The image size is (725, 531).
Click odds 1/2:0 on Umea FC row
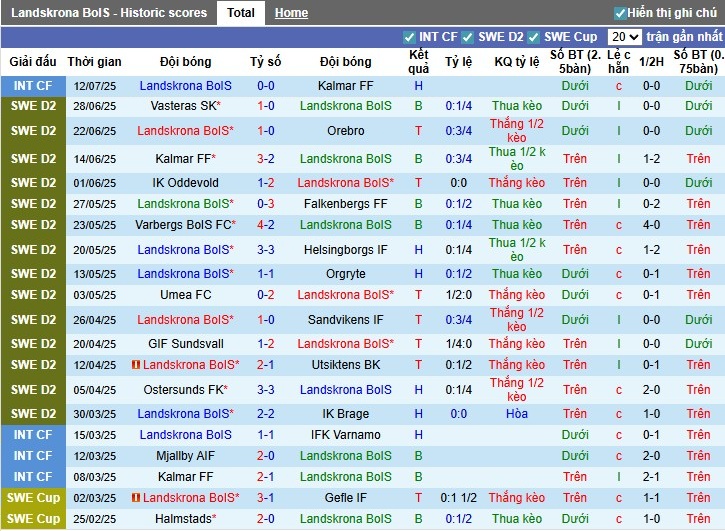click(x=459, y=295)
